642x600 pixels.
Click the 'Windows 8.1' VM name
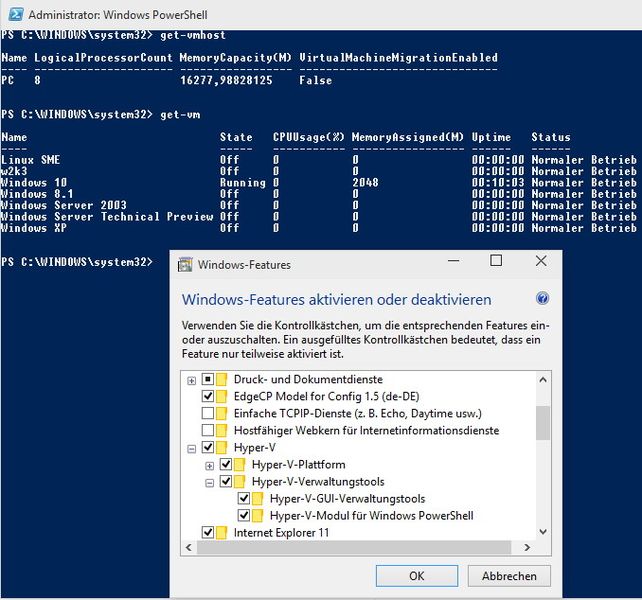[37, 194]
